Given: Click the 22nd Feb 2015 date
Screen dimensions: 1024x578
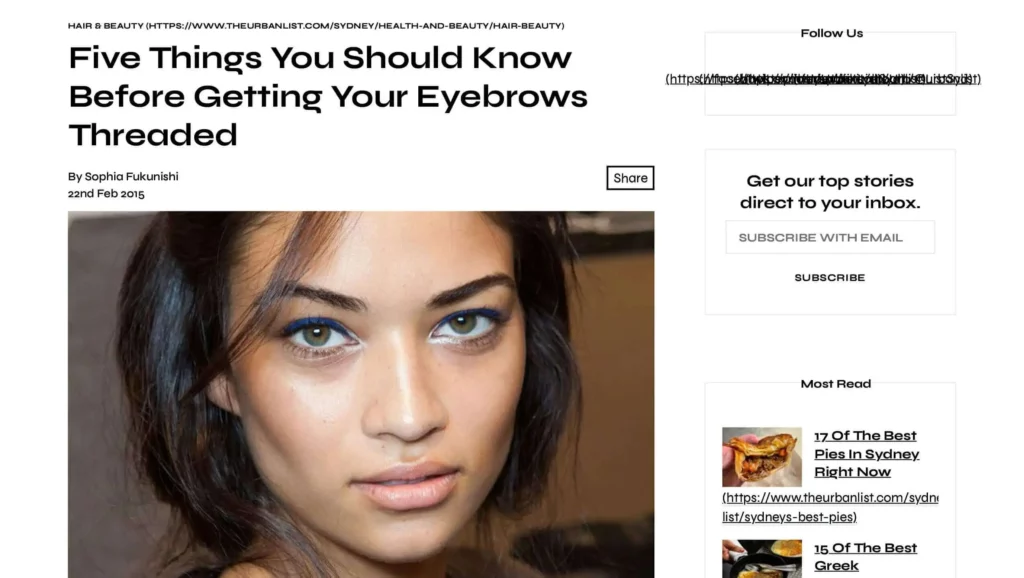Looking at the screenshot, I should tap(106, 194).
